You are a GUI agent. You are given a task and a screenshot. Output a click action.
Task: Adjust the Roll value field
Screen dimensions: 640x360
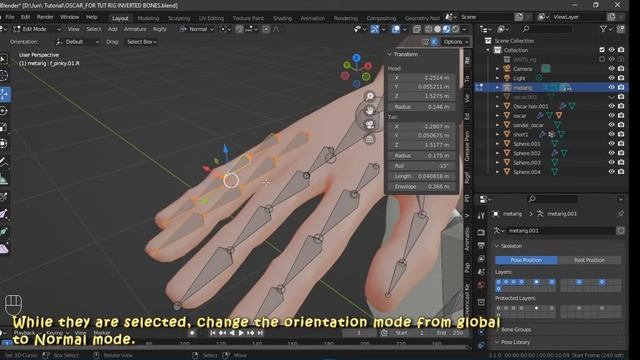tap(422, 166)
